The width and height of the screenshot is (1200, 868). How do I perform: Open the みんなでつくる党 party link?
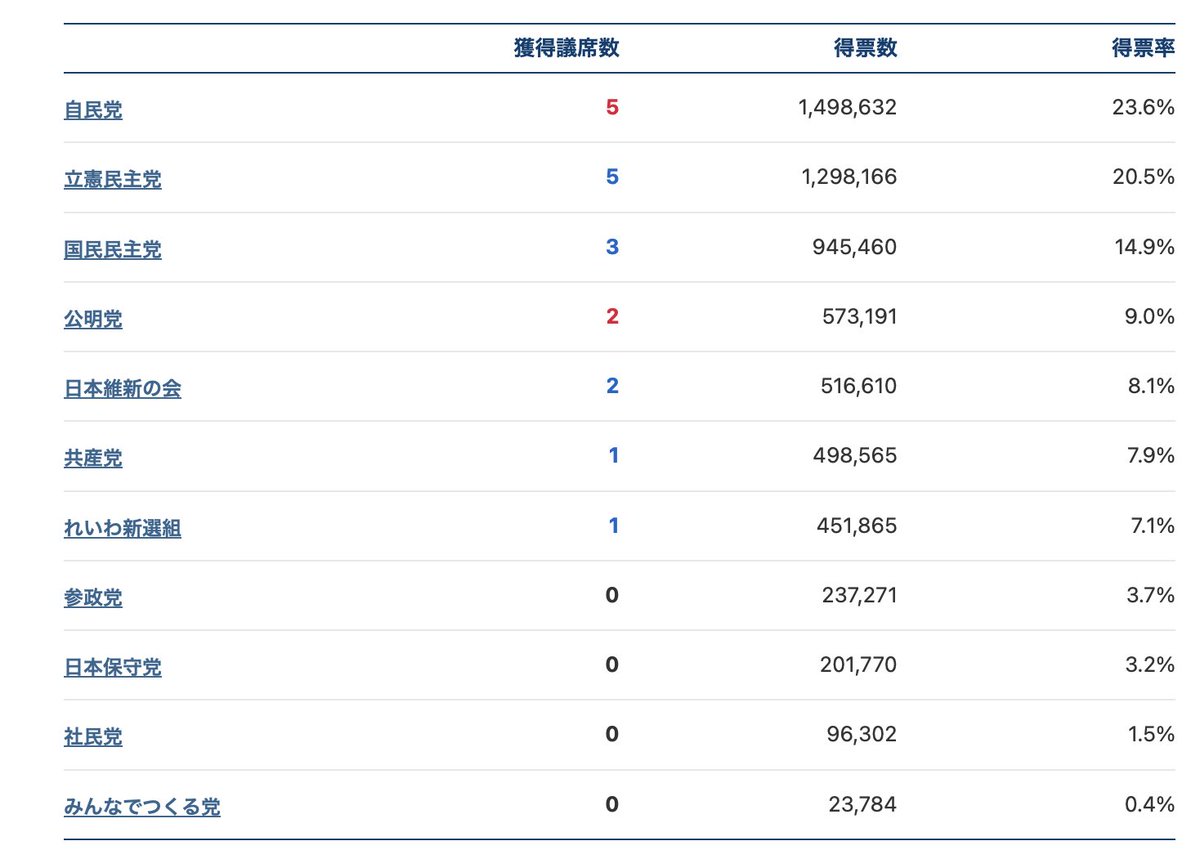(142, 807)
